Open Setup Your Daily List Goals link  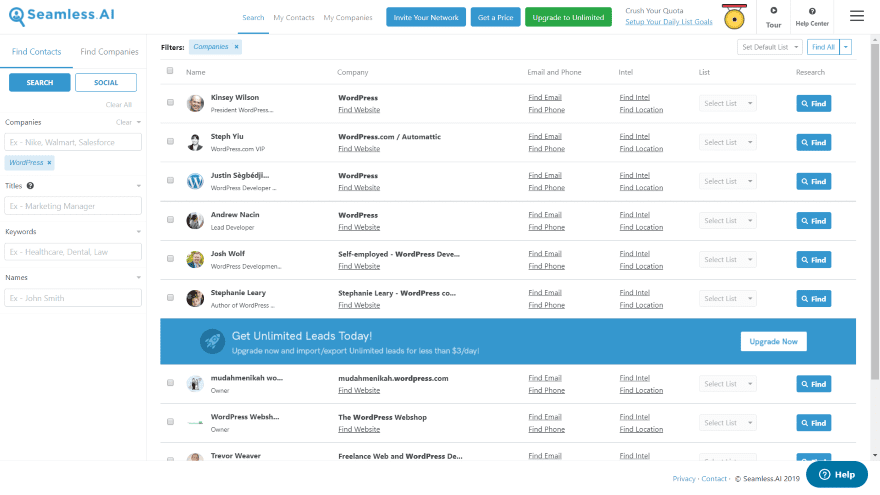click(669, 22)
